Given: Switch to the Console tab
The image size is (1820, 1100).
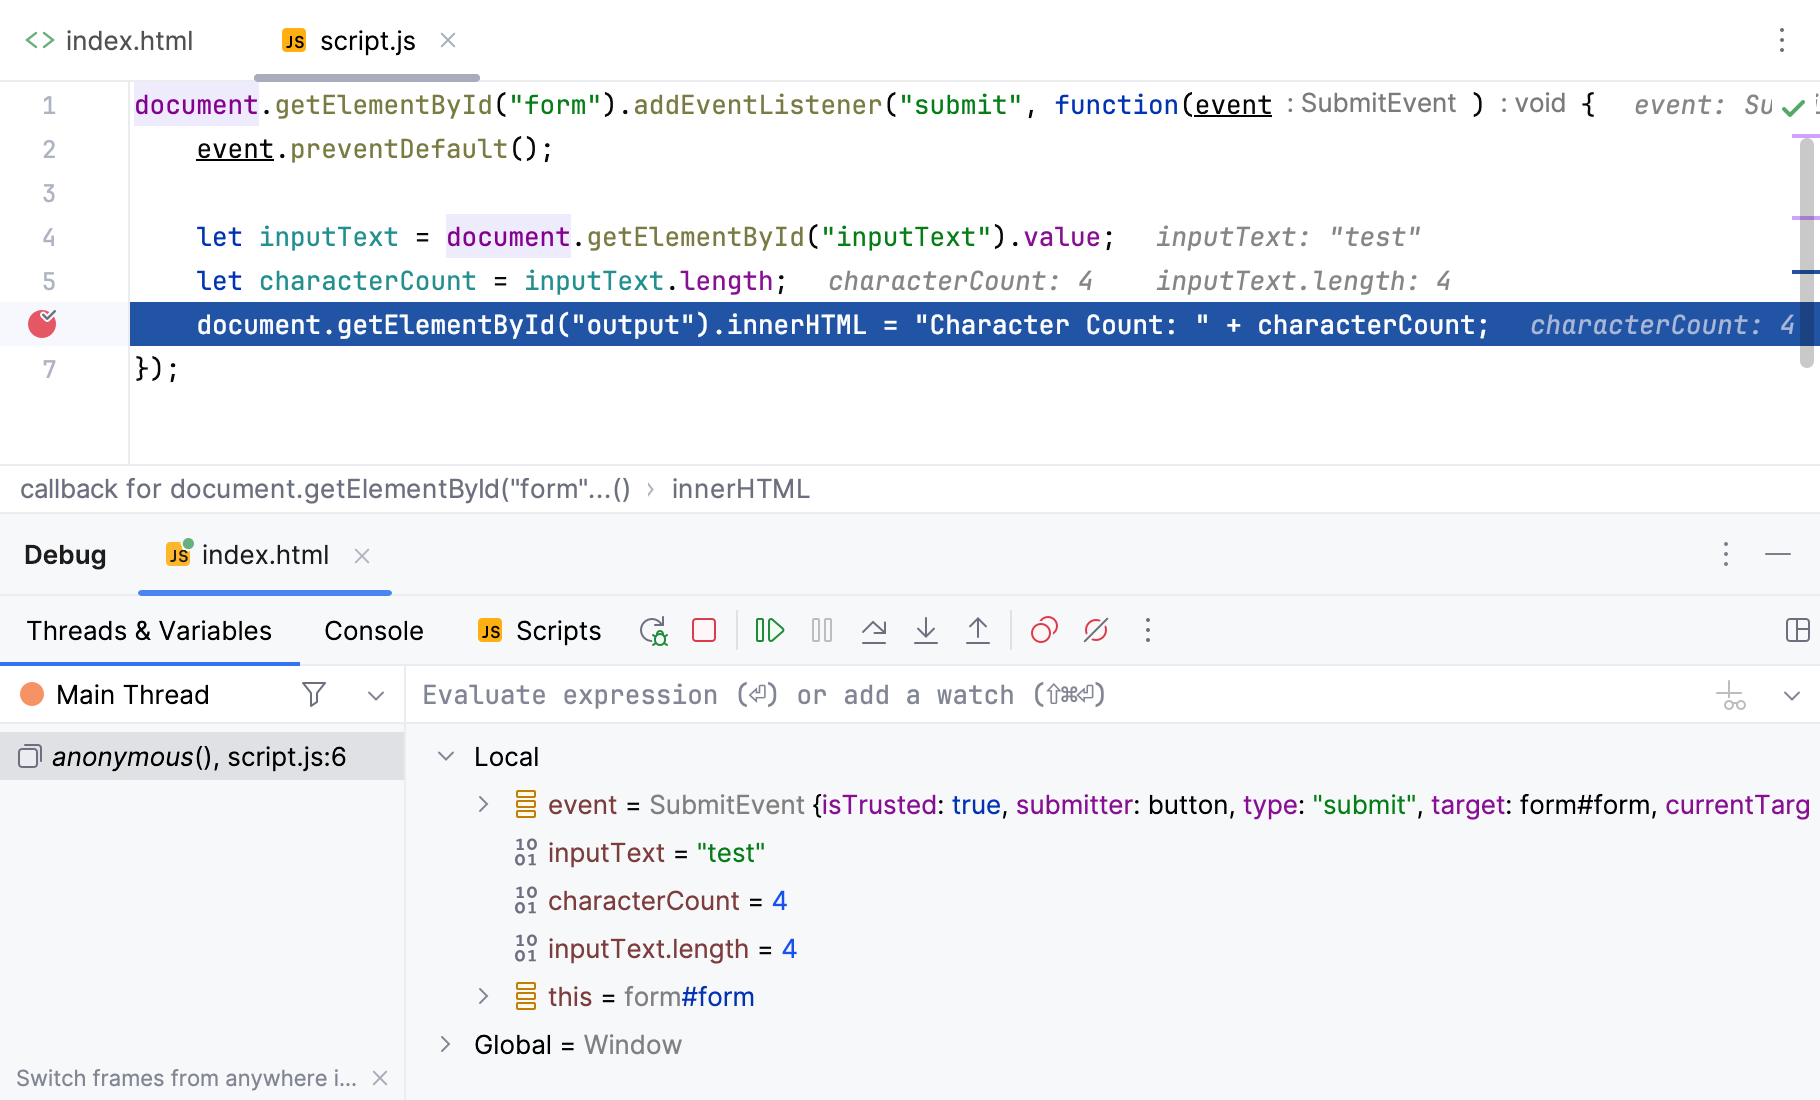Looking at the screenshot, I should click(373, 630).
